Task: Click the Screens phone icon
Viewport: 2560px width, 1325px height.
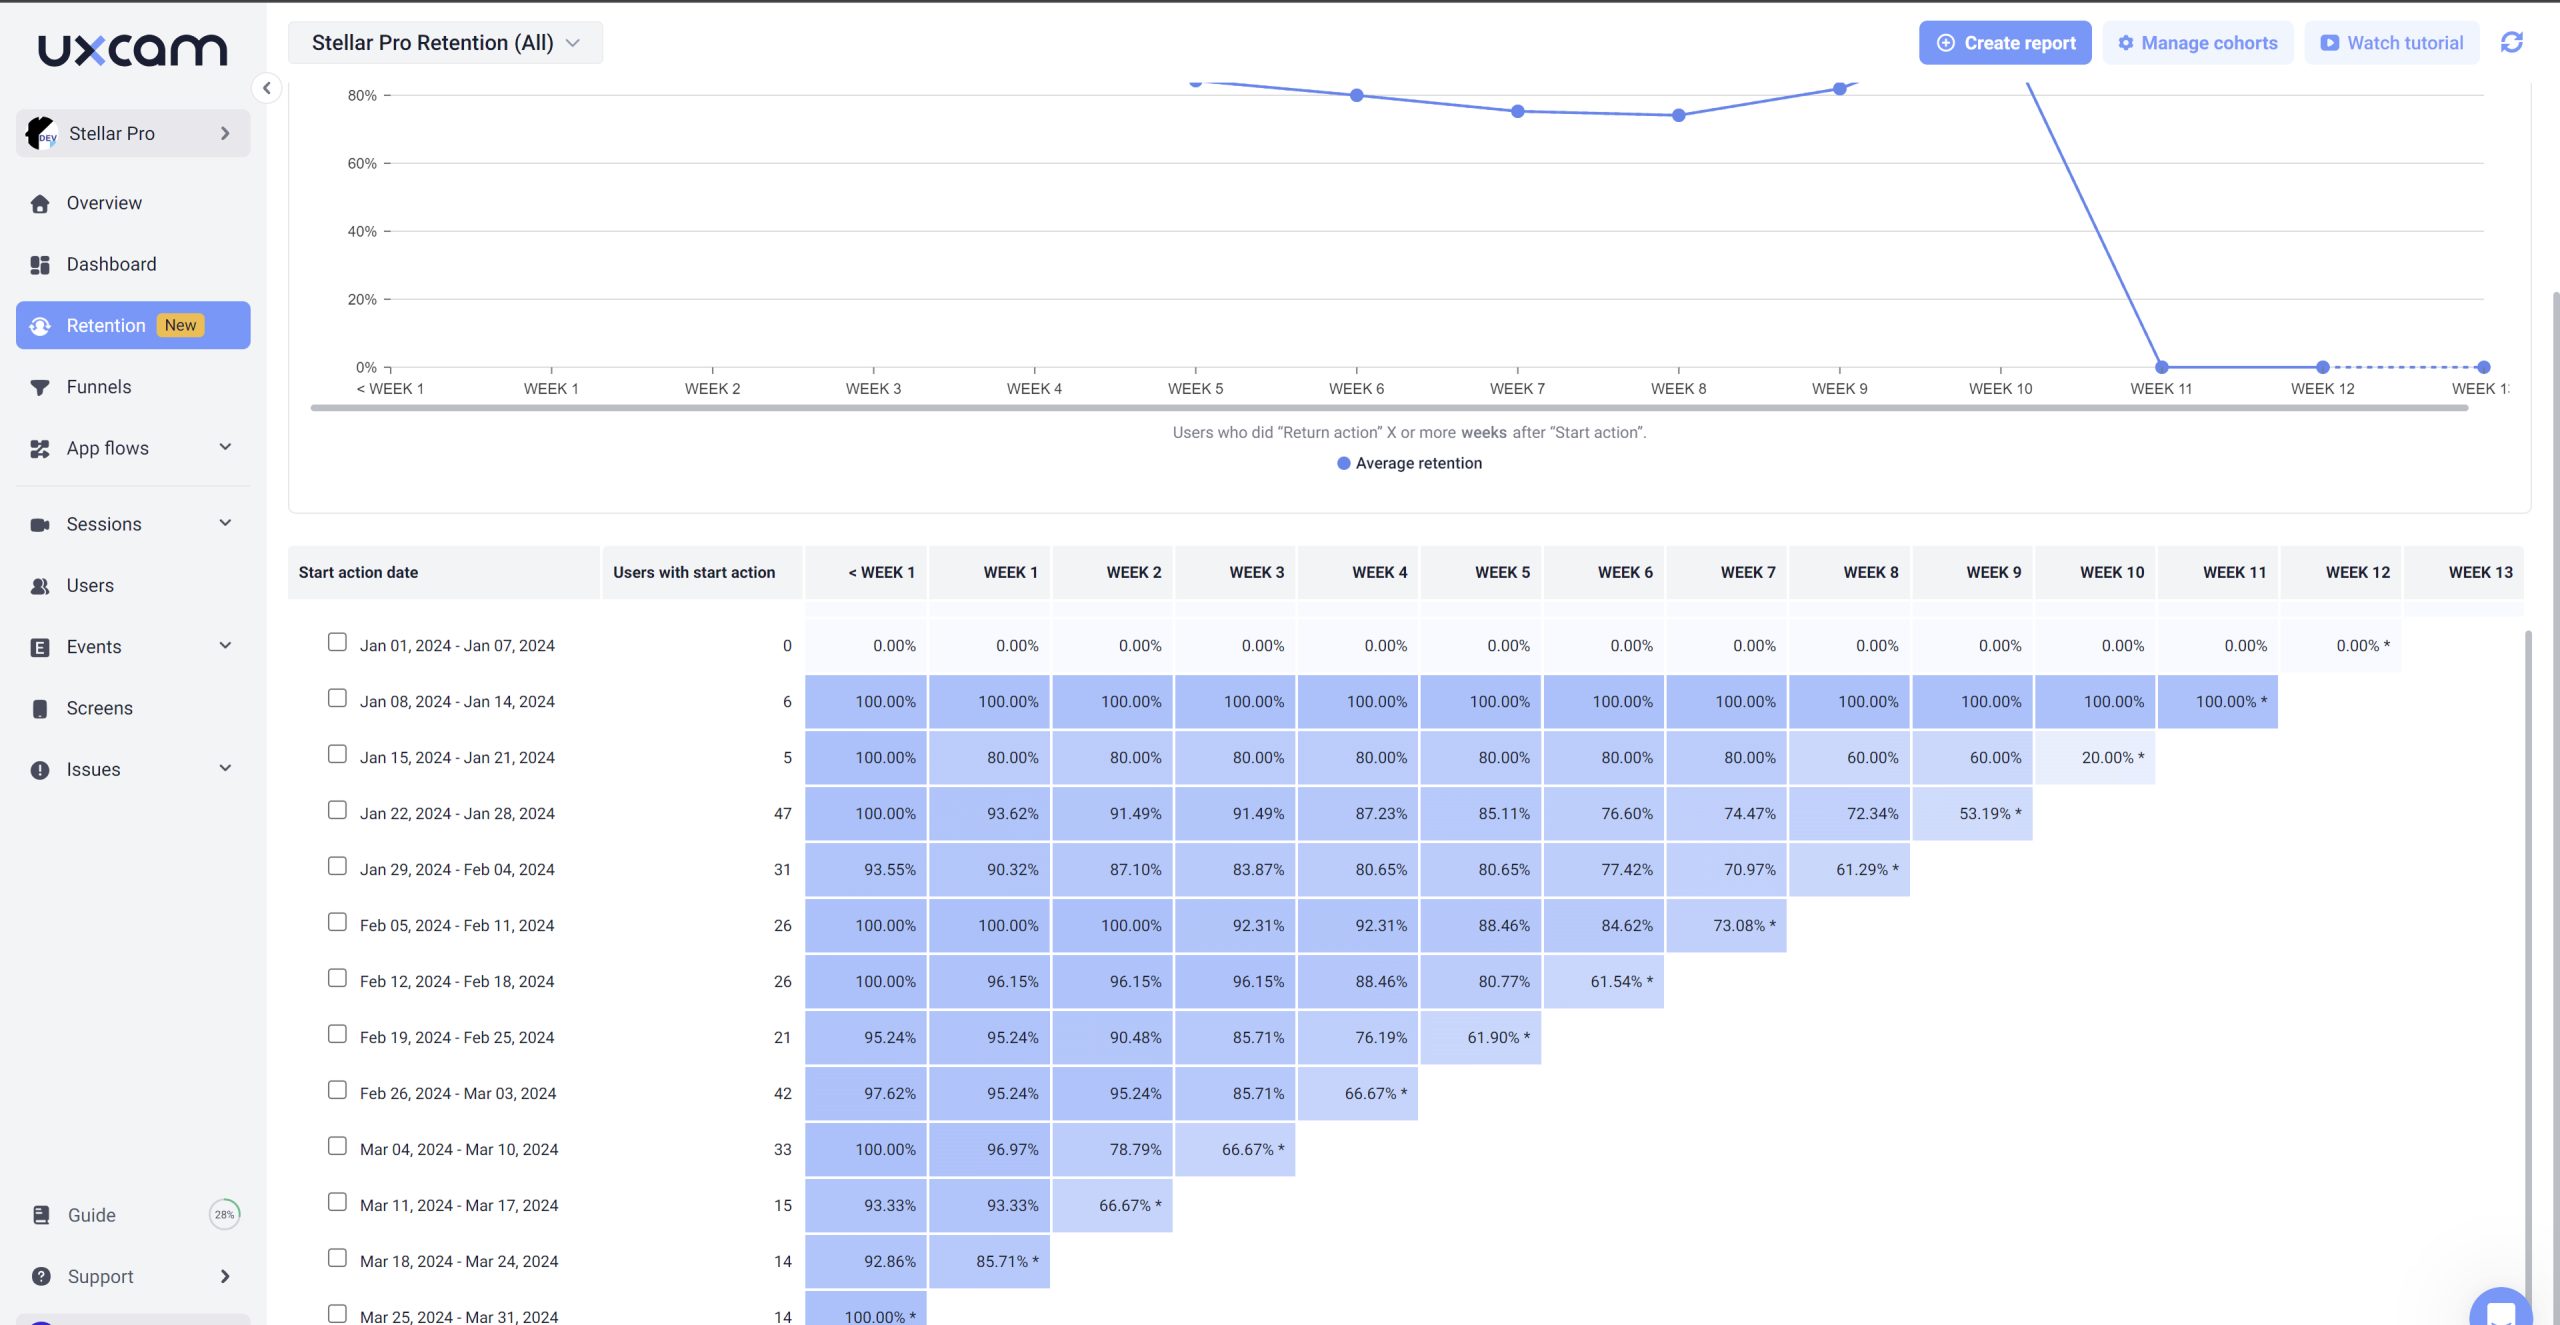Action: click(x=40, y=709)
